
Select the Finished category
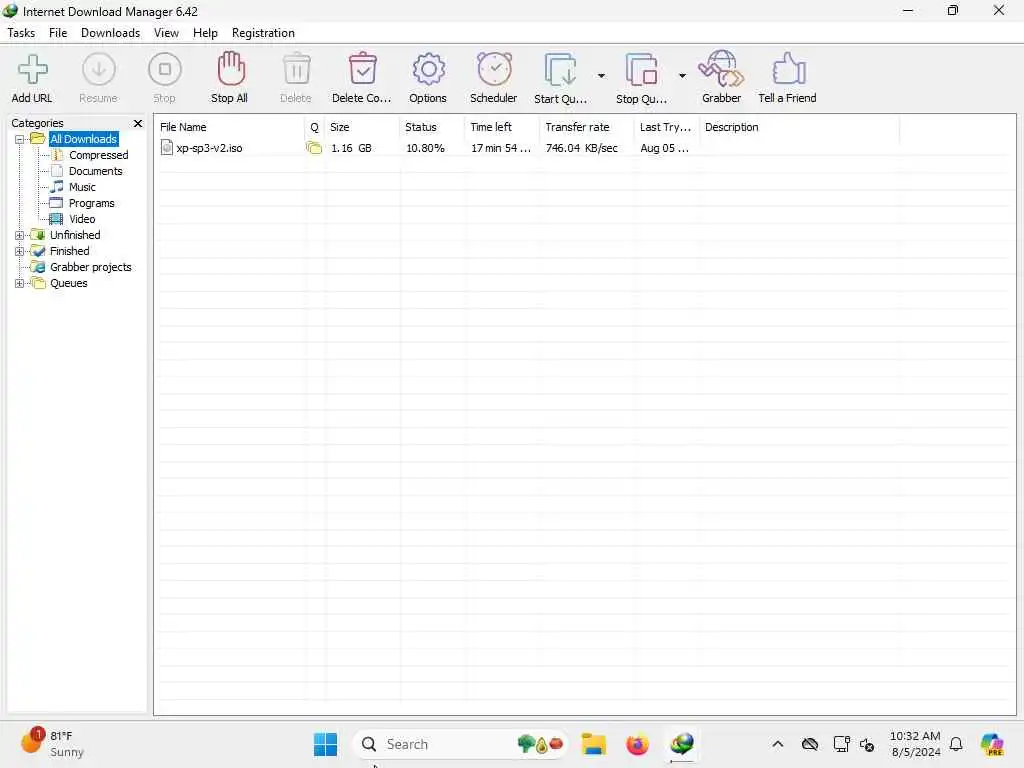pyautogui.click(x=69, y=251)
